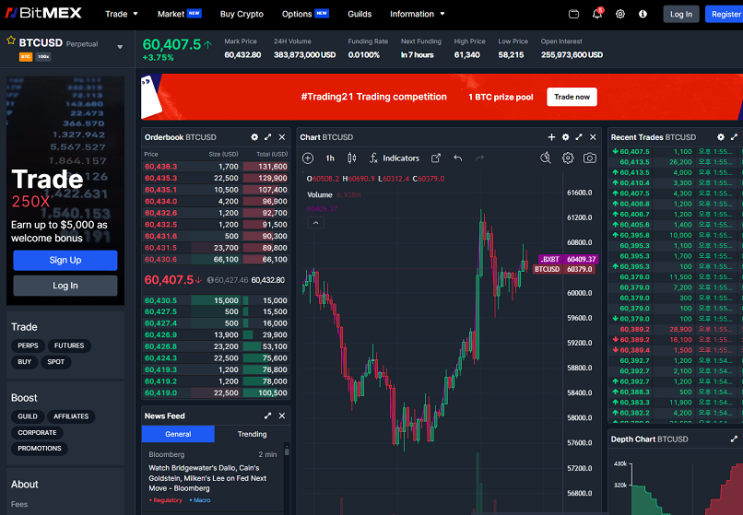Click the top bar Log In button
743x515 pixels.
click(x=681, y=14)
